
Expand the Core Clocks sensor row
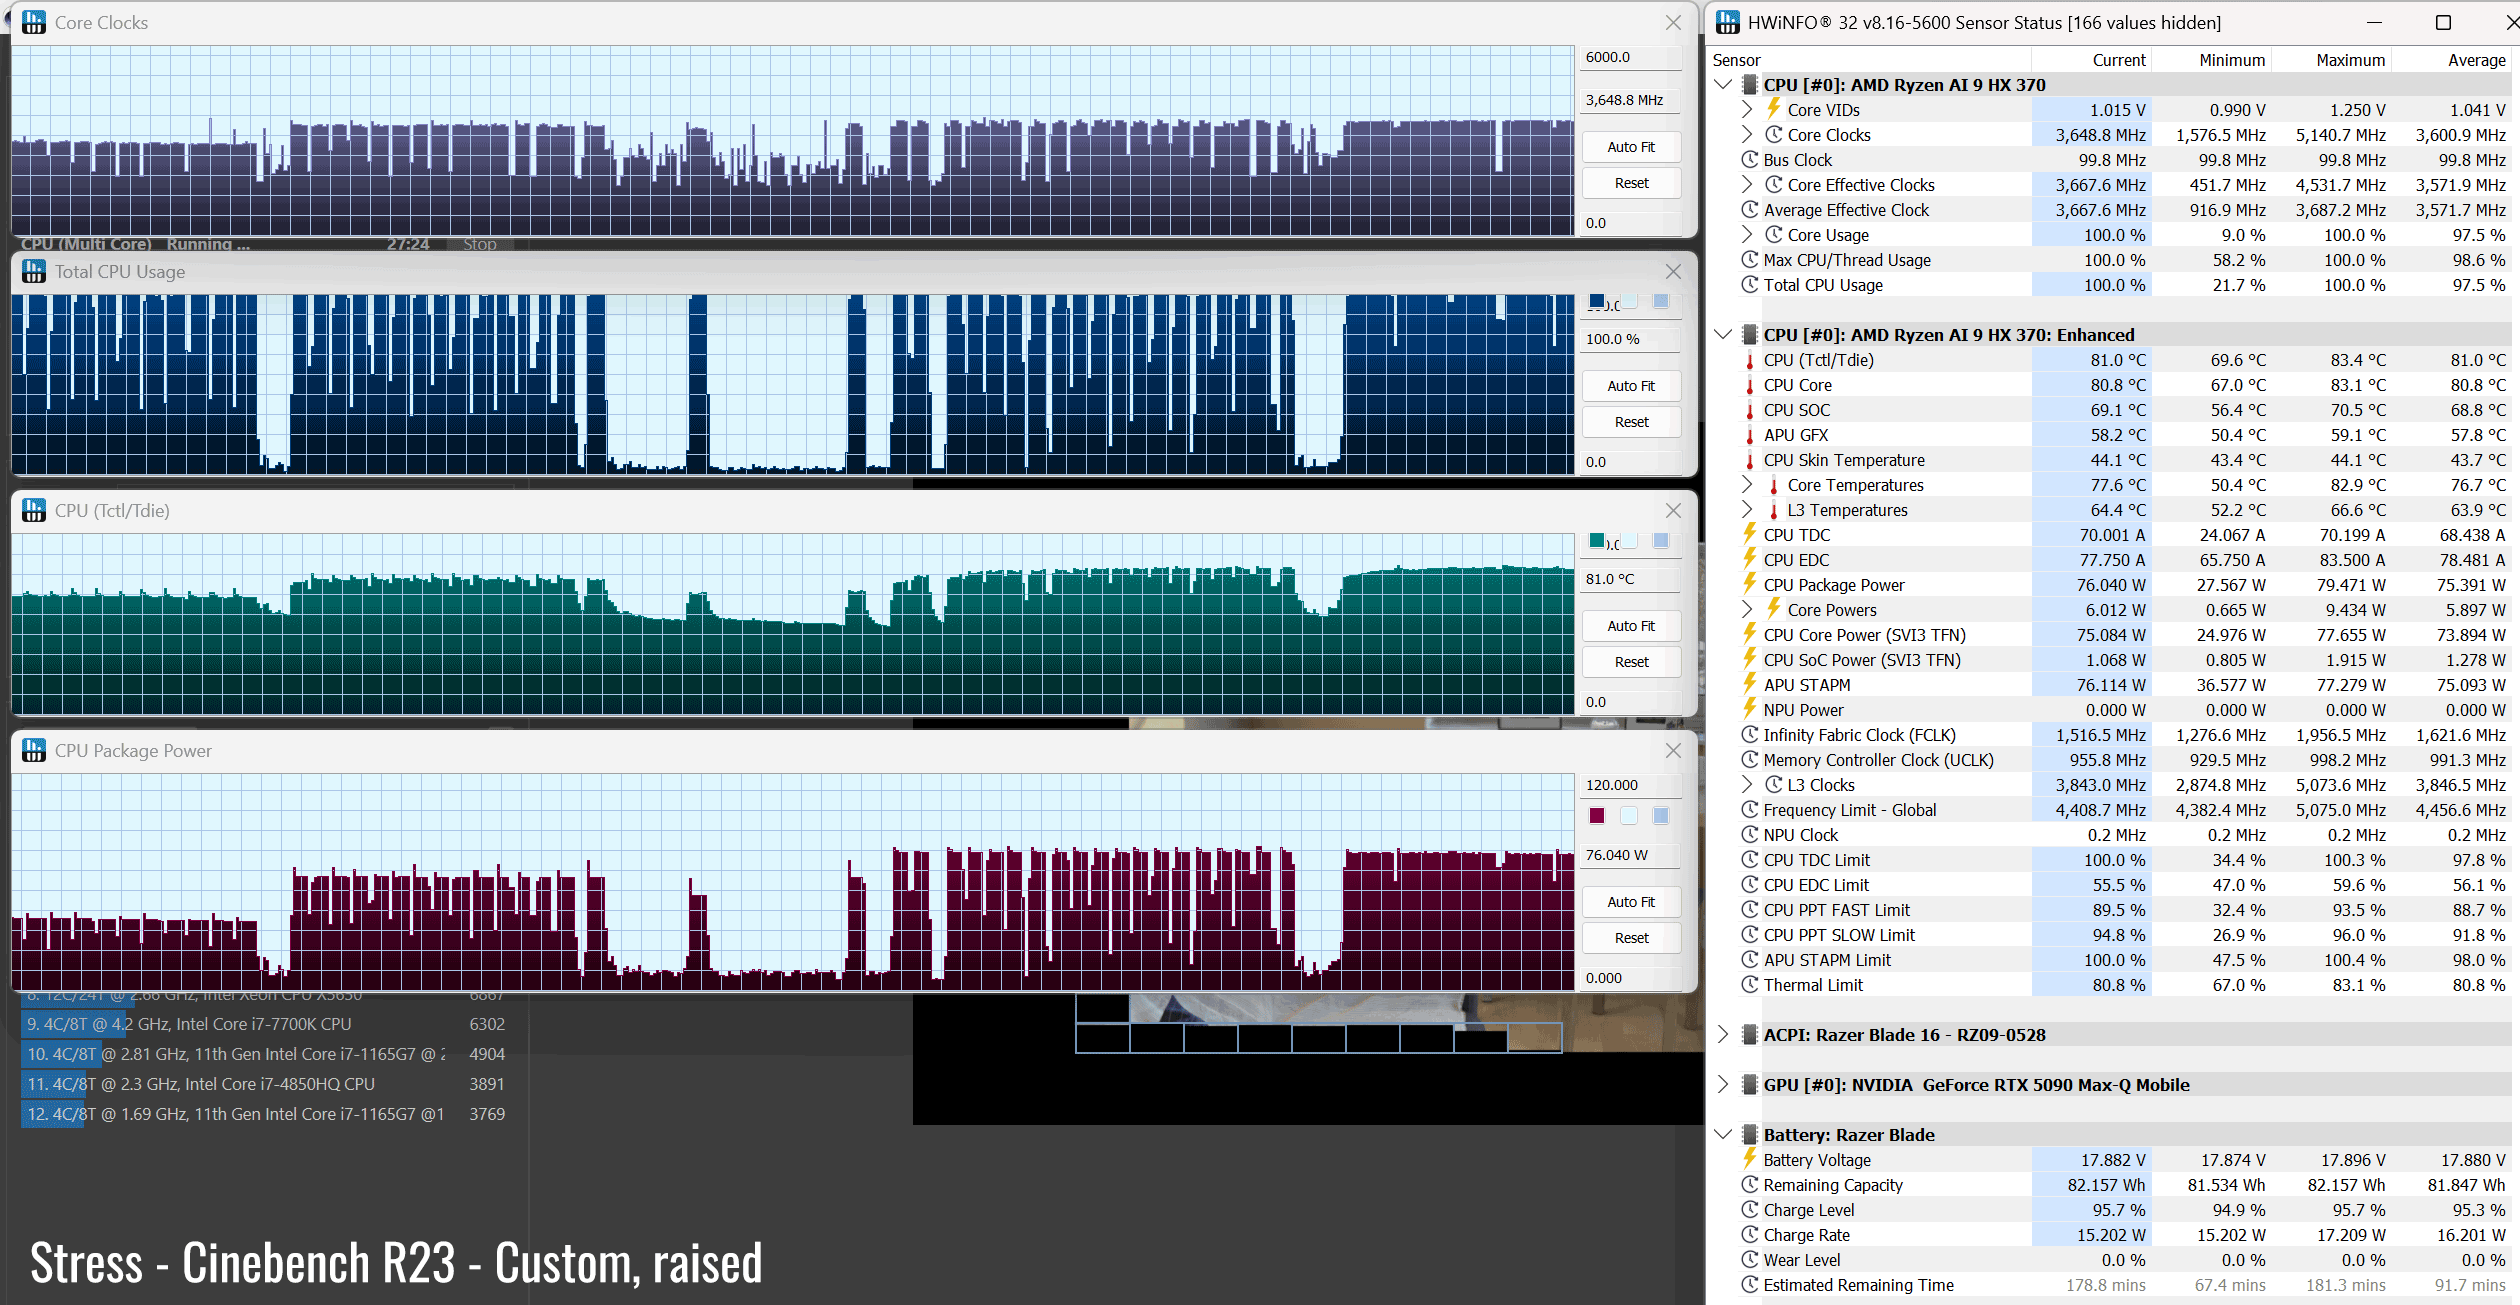(x=1747, y=135)
